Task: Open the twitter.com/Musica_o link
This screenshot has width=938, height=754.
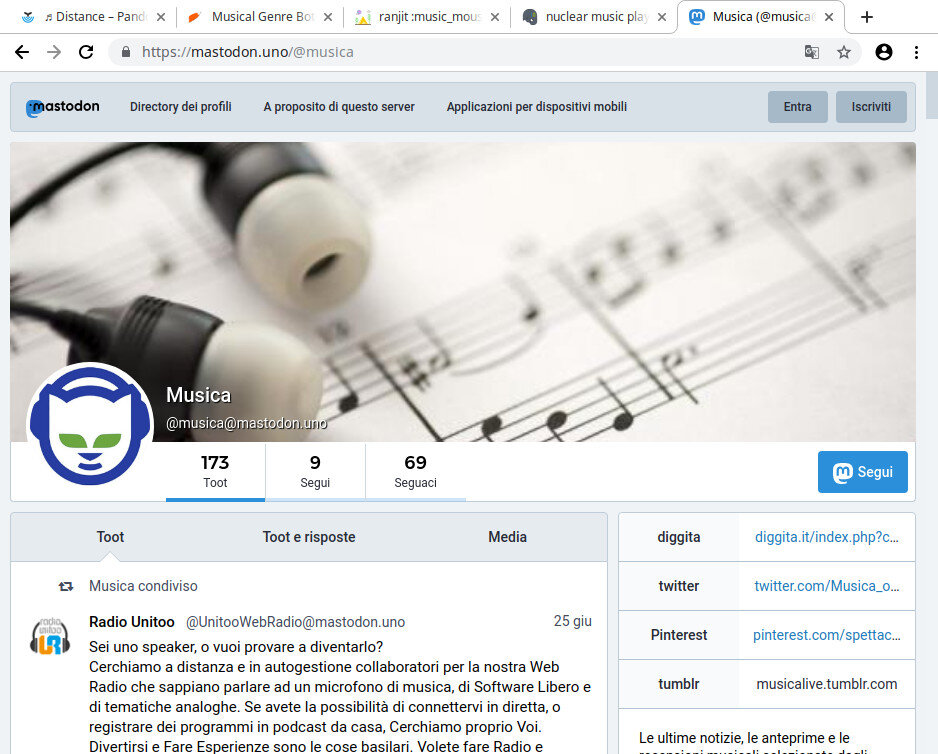Action: (x=825, y=586)
